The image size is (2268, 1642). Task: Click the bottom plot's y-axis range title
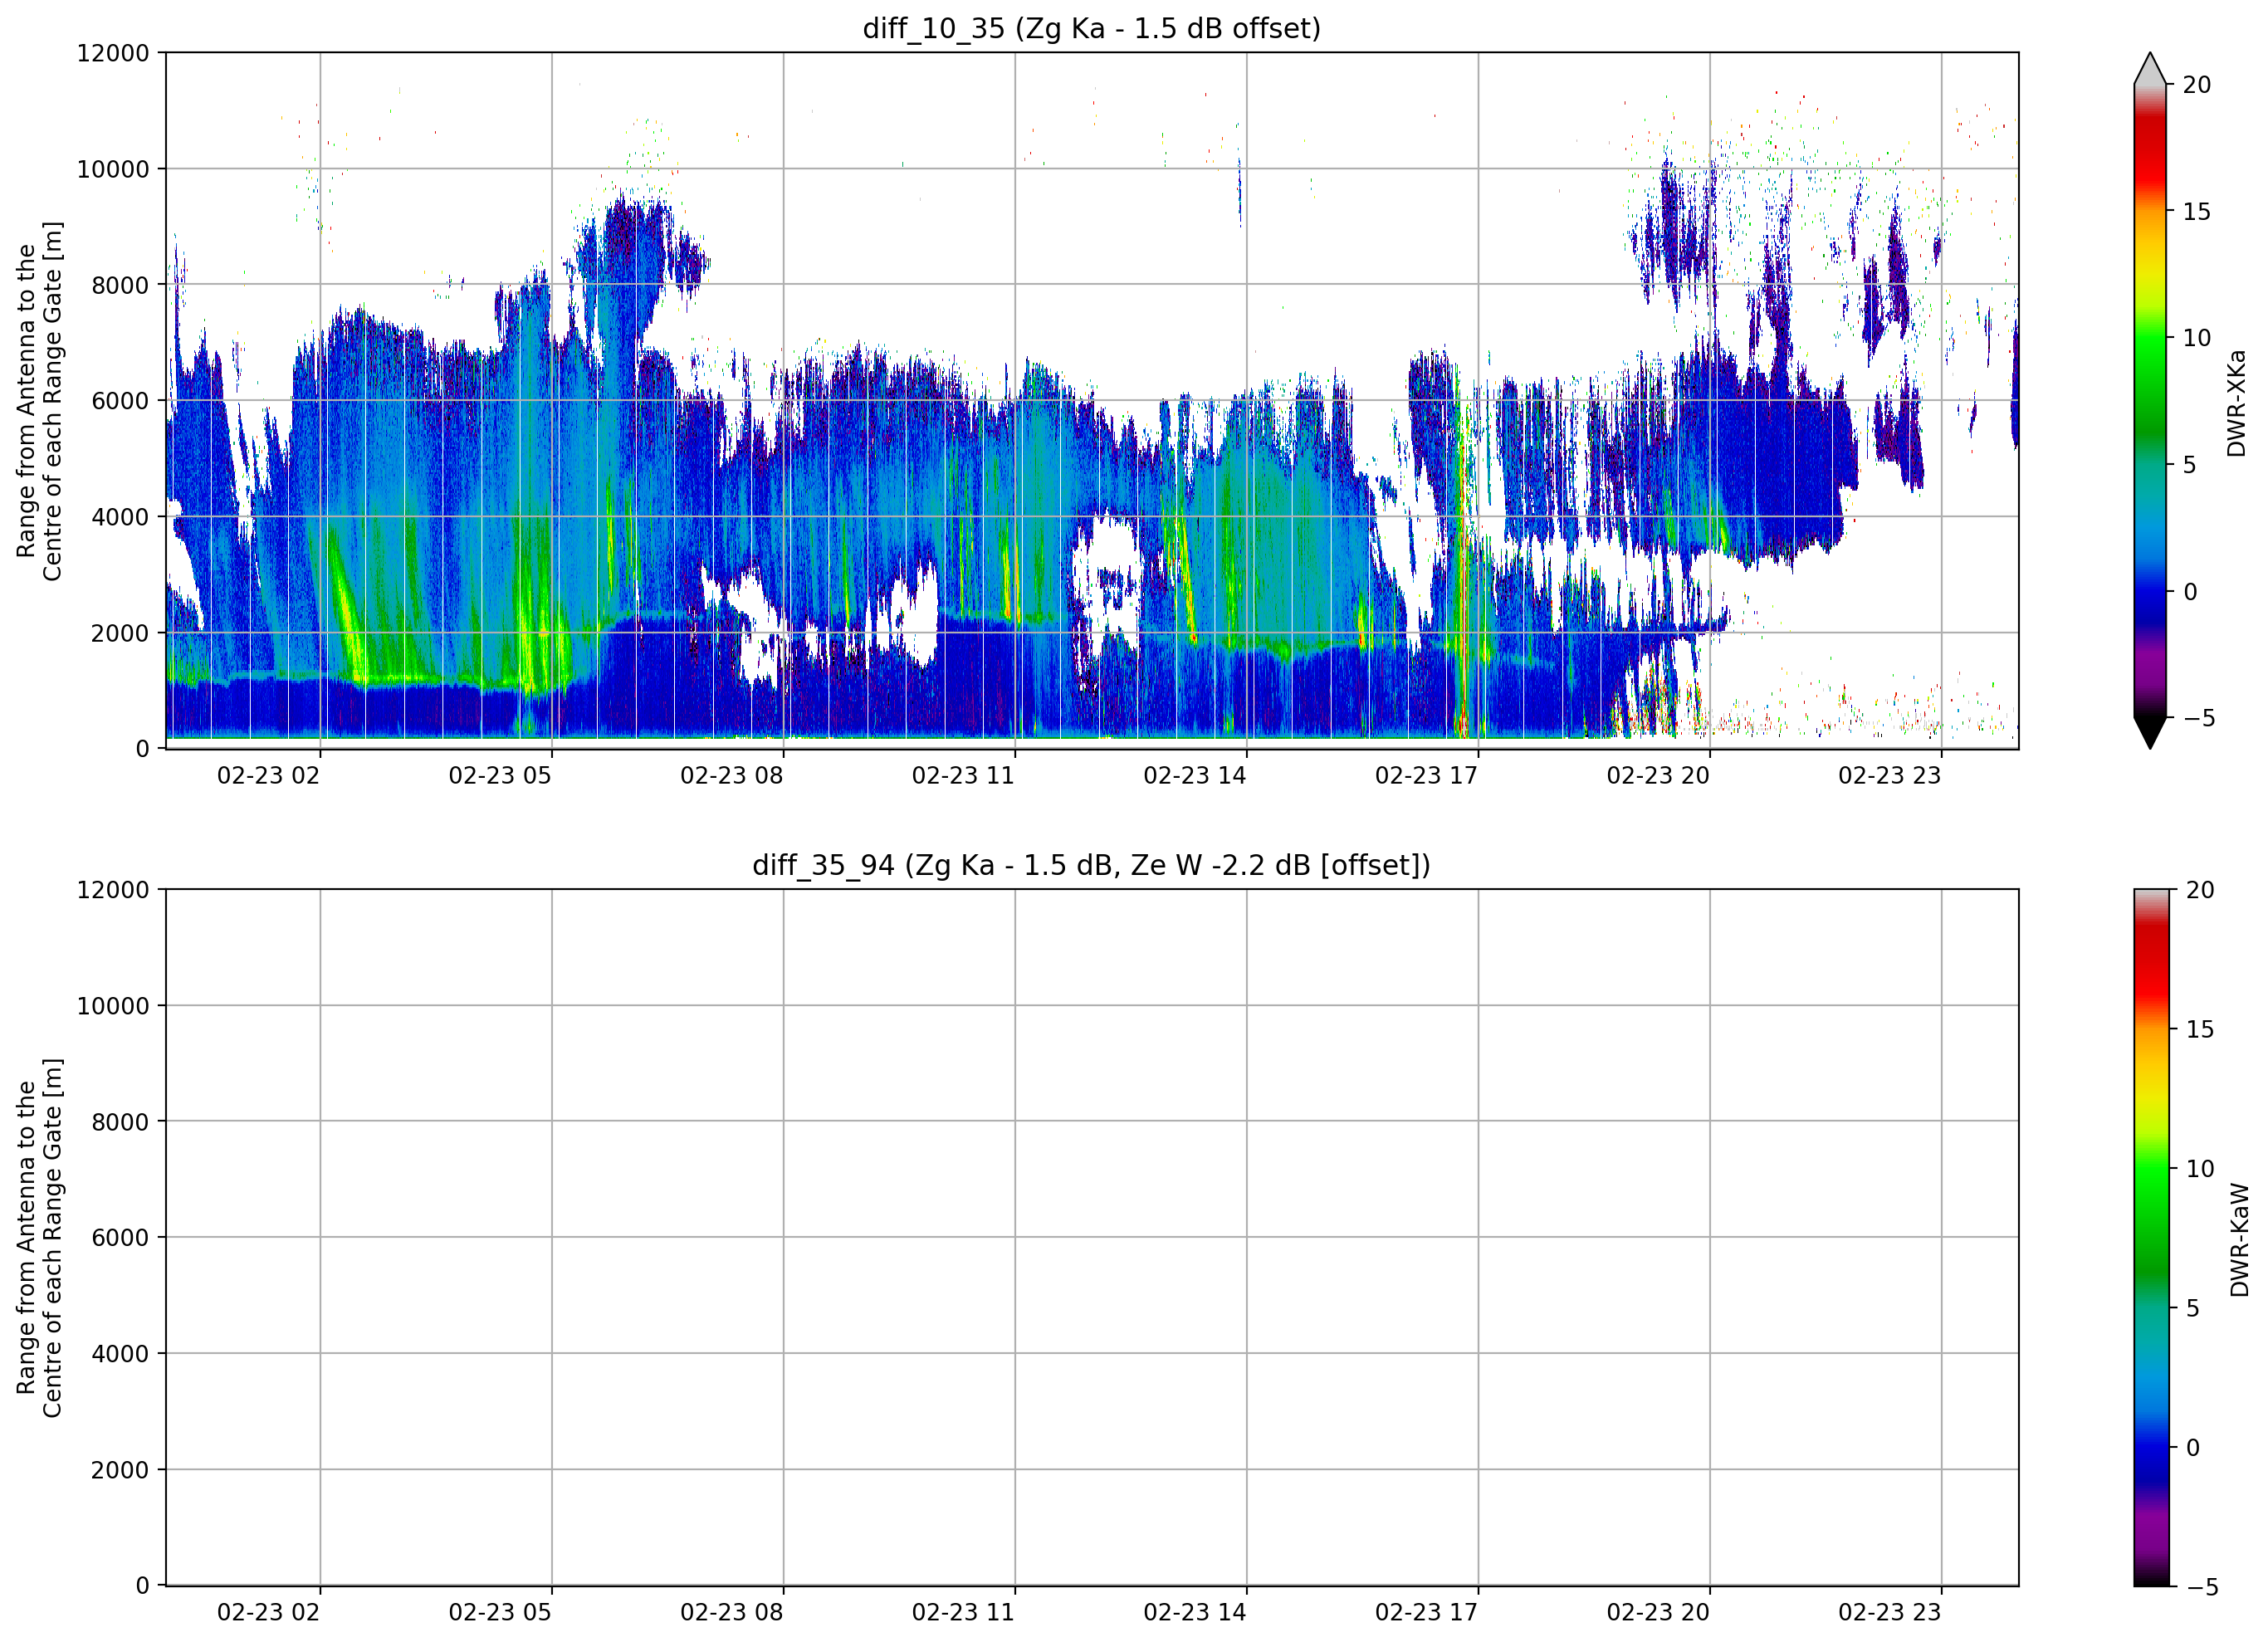point(39,1237)
